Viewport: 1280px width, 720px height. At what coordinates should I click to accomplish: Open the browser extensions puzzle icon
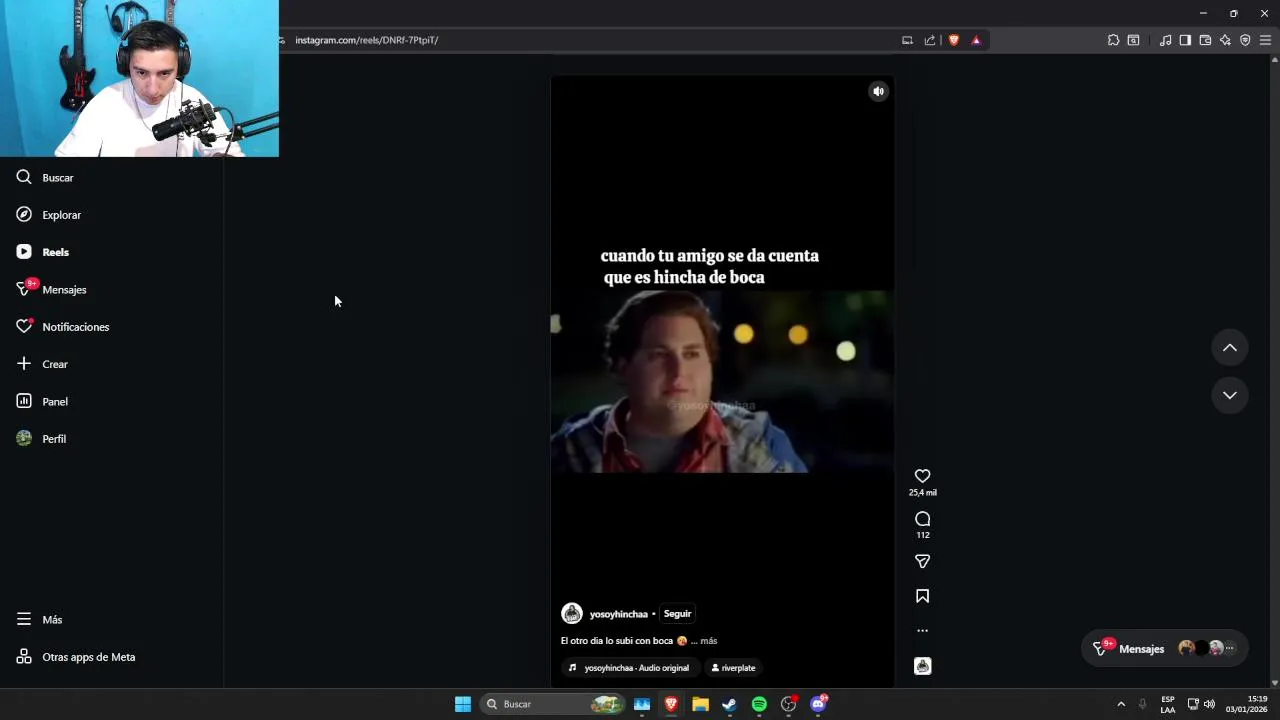point(1113,40)
